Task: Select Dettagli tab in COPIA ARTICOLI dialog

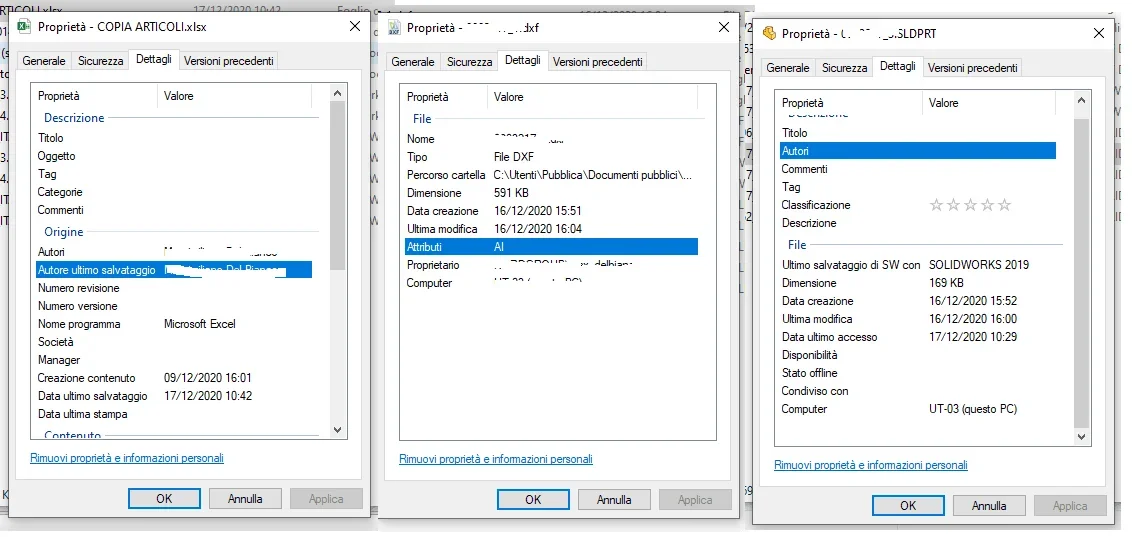Action: 154,60
